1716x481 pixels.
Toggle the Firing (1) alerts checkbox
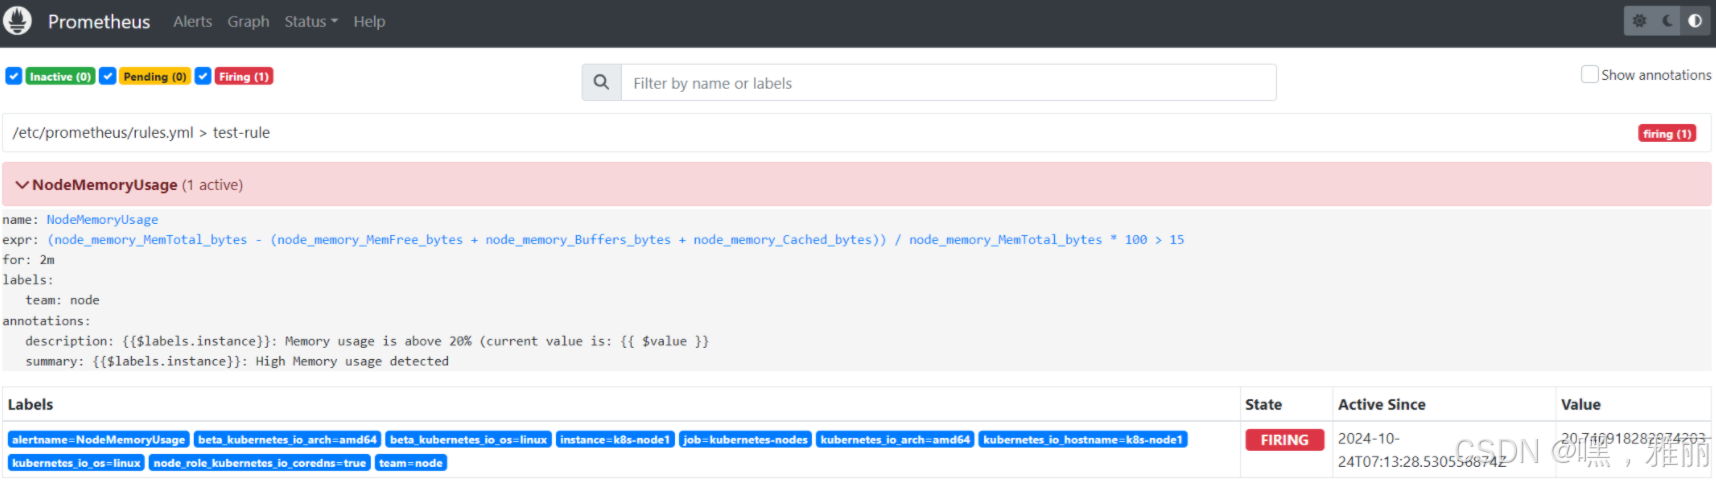(x=203, y=76)
